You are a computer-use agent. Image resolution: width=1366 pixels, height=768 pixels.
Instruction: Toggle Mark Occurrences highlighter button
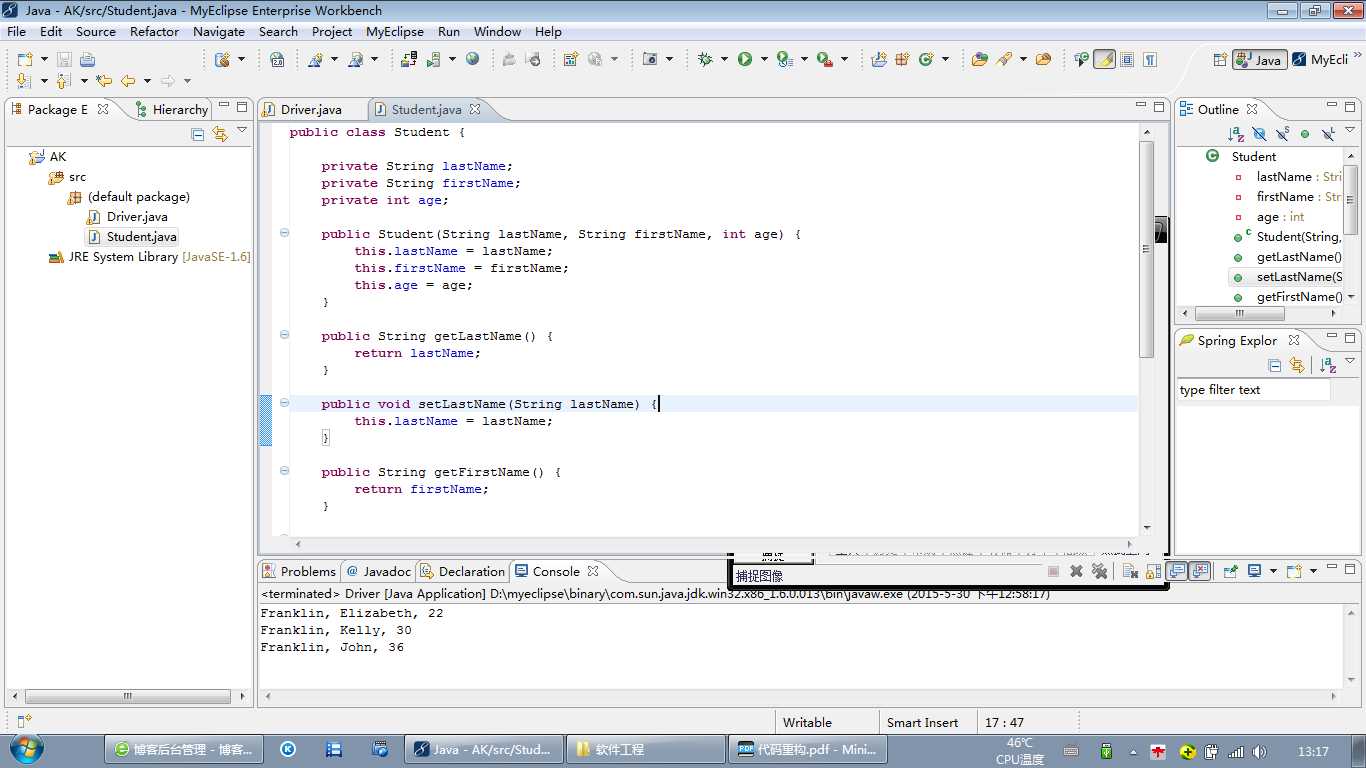click(x=1104, y=59)
